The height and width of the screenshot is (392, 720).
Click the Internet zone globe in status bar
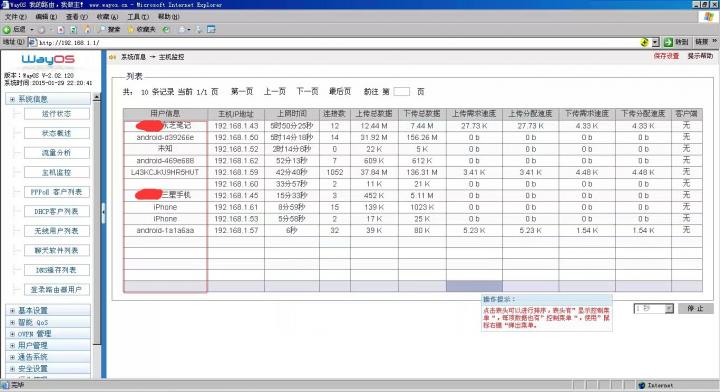[642, 386]
